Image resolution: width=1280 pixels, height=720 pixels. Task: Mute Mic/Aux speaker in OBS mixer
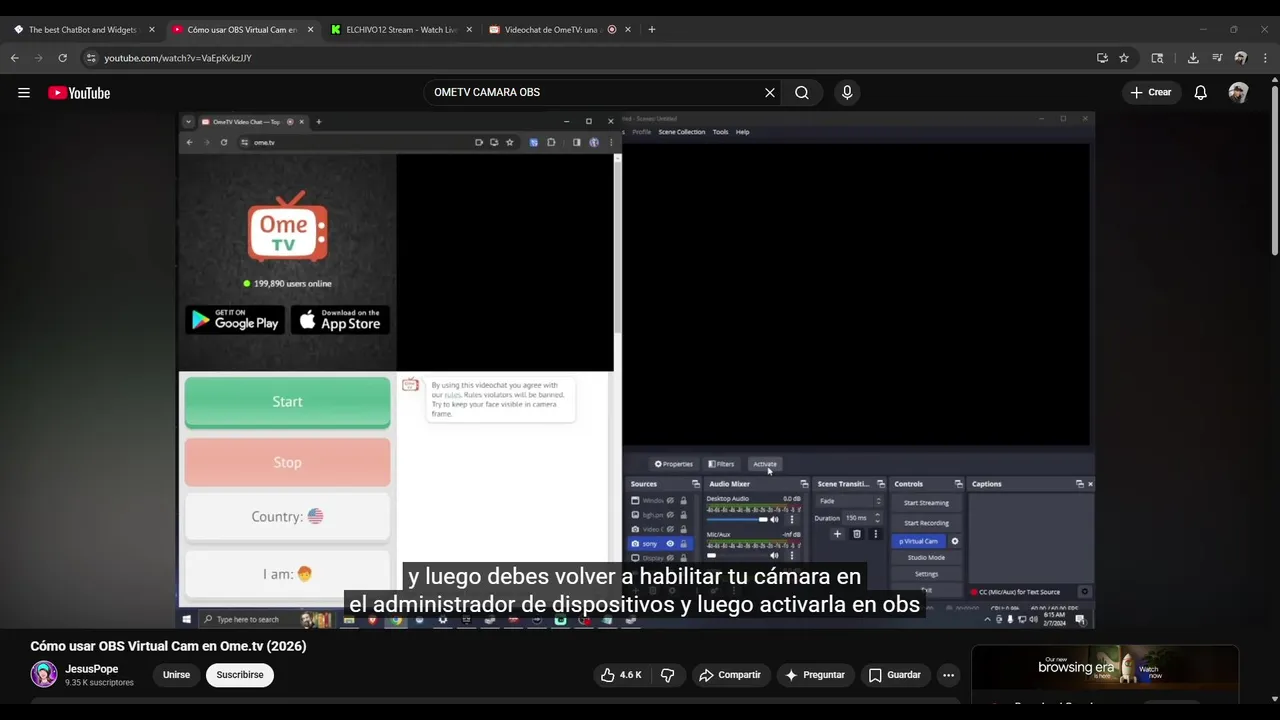pos(774,555)
